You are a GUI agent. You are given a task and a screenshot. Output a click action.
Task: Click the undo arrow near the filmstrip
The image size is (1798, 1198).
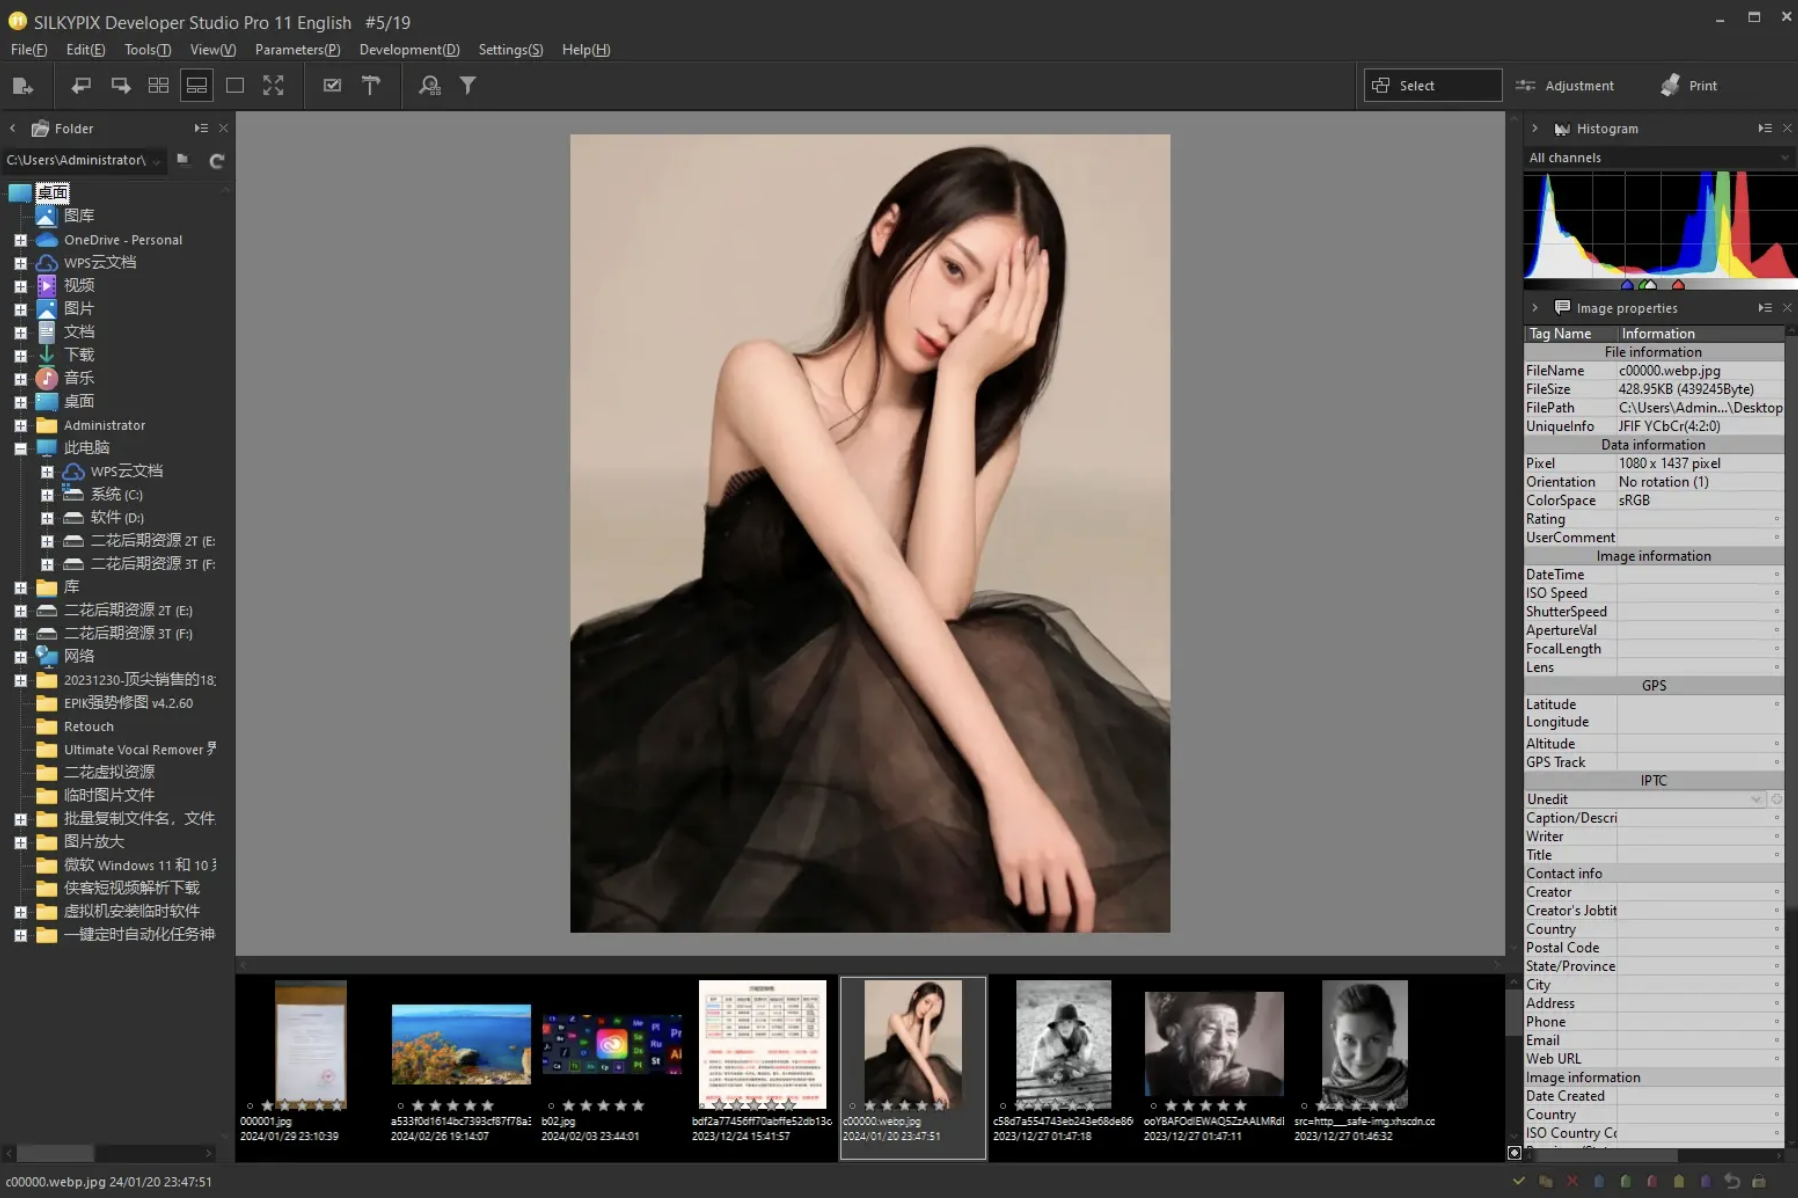point(1734,1182)
